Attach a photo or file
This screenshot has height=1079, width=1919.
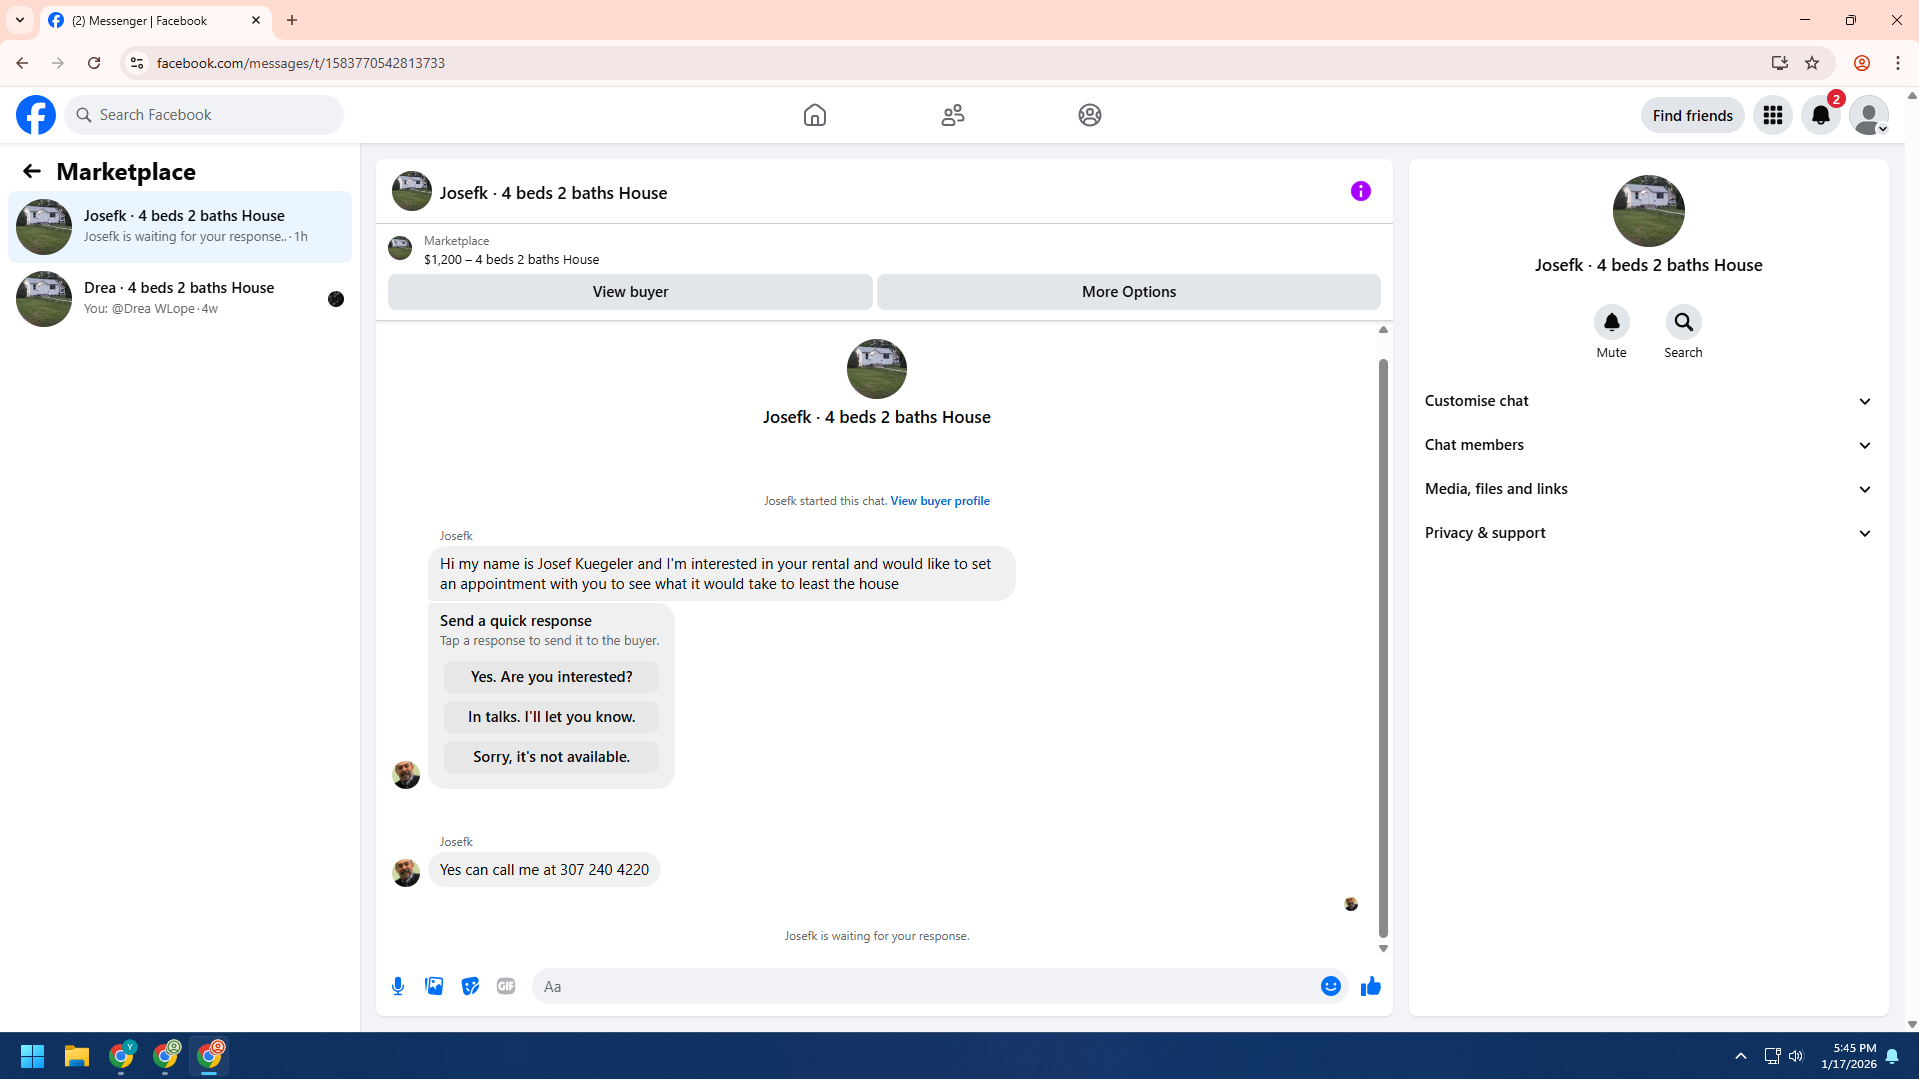[434, 986]
